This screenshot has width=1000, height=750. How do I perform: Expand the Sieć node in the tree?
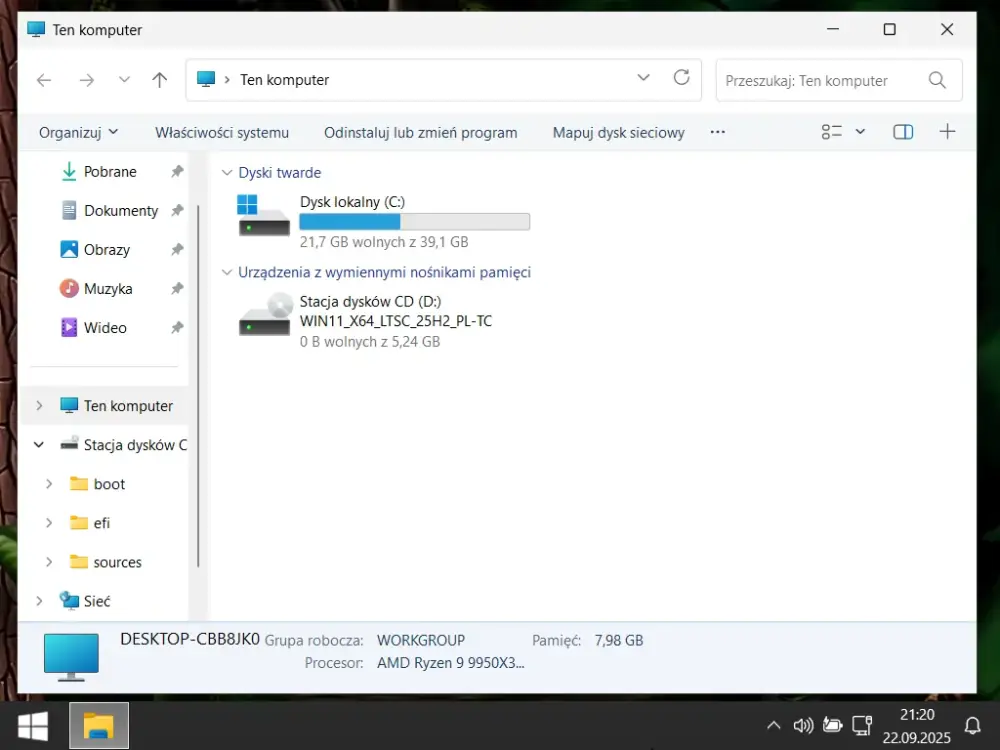40,601
